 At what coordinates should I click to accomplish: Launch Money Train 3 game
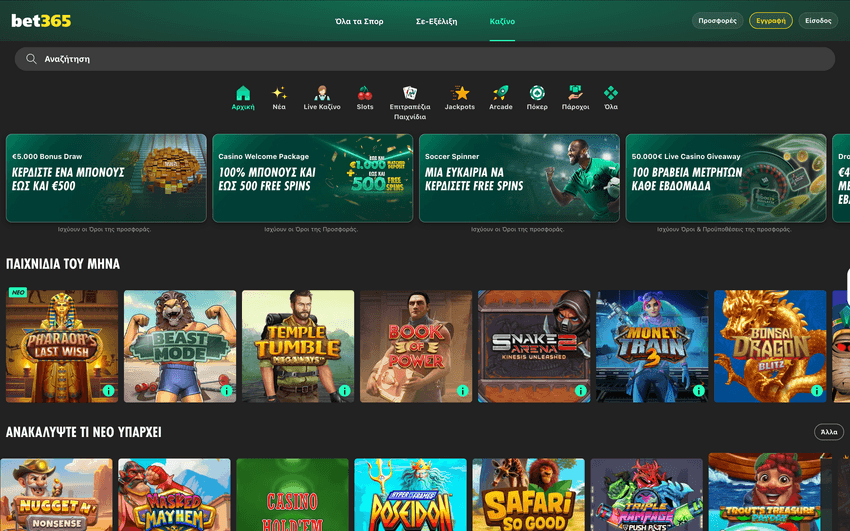coord(652,346)
